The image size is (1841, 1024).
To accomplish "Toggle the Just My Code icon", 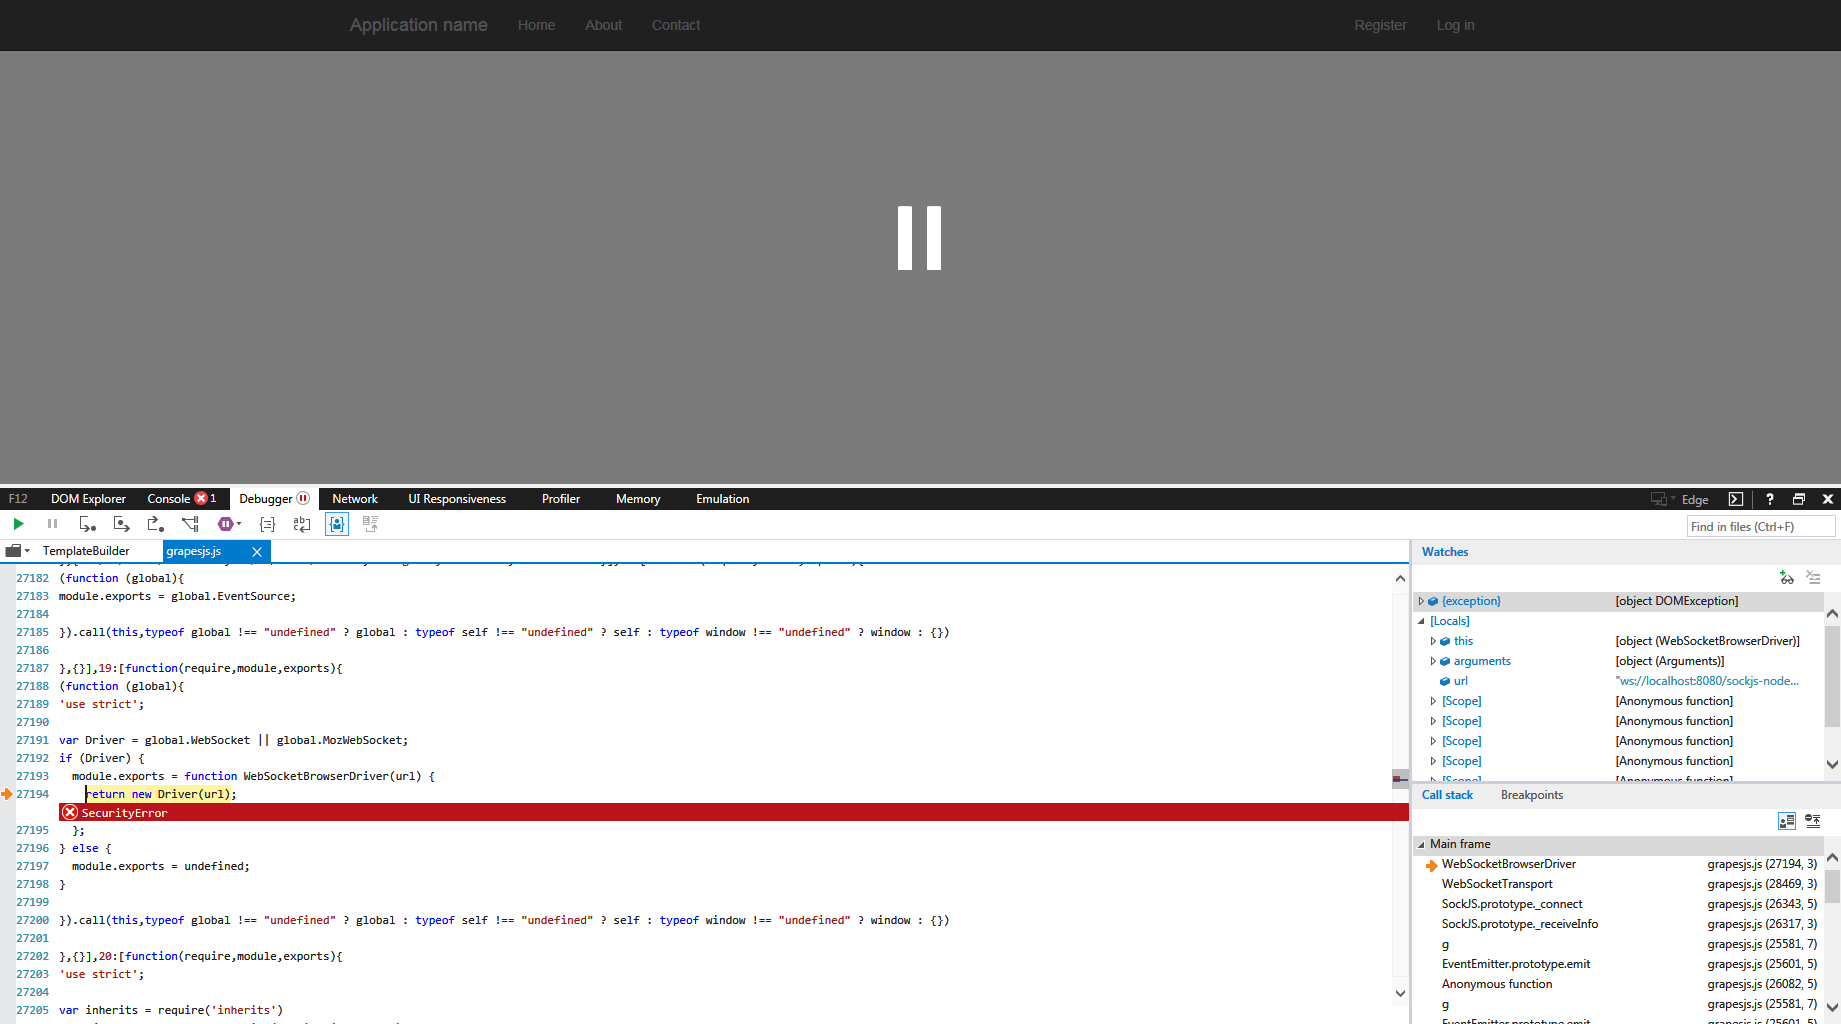I will (337, 524).
